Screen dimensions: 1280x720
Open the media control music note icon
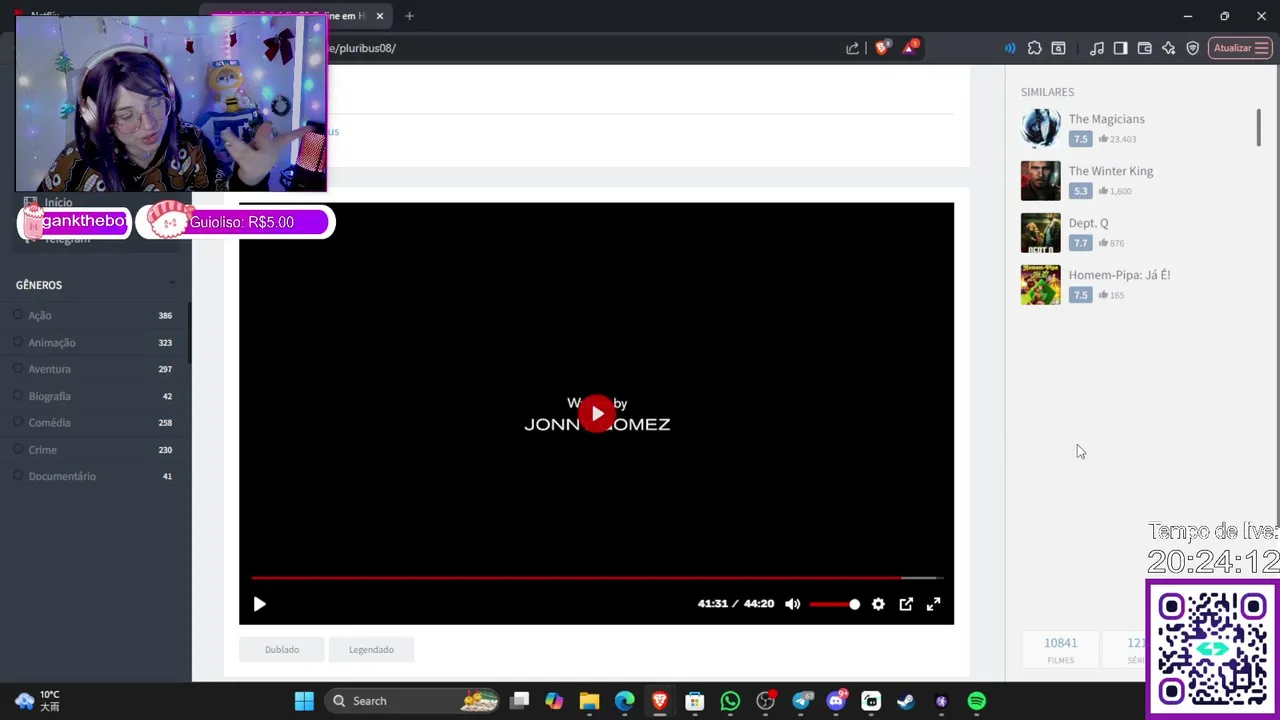[1097, 48]
